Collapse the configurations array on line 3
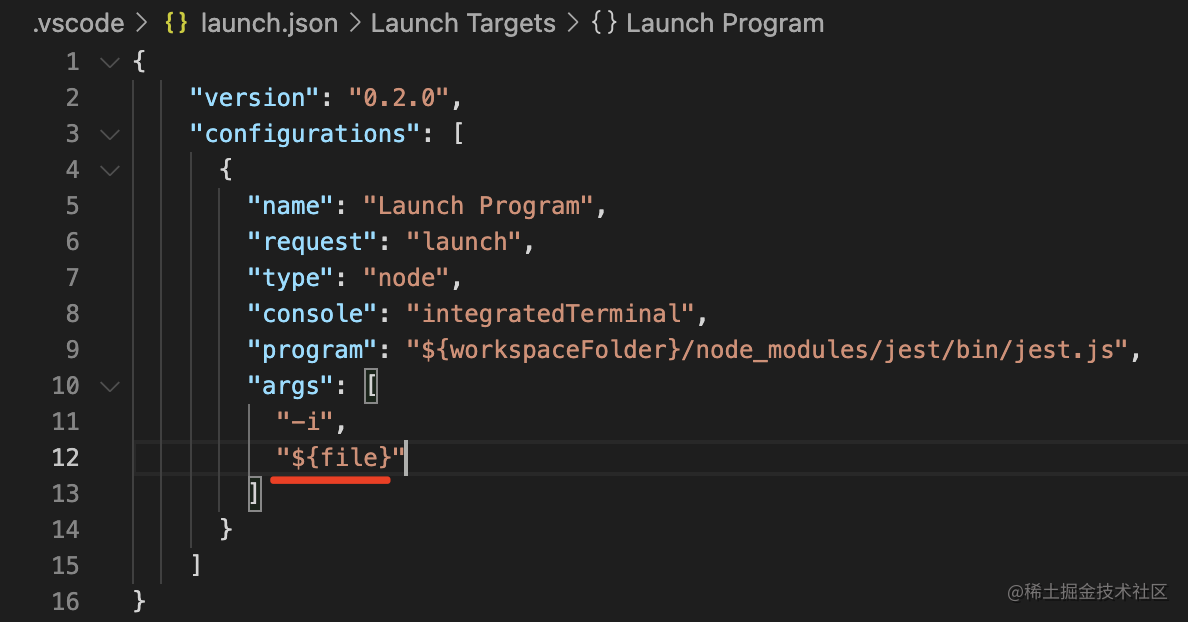The width and height of the screenshot is (1188, 622). point(111,134)
